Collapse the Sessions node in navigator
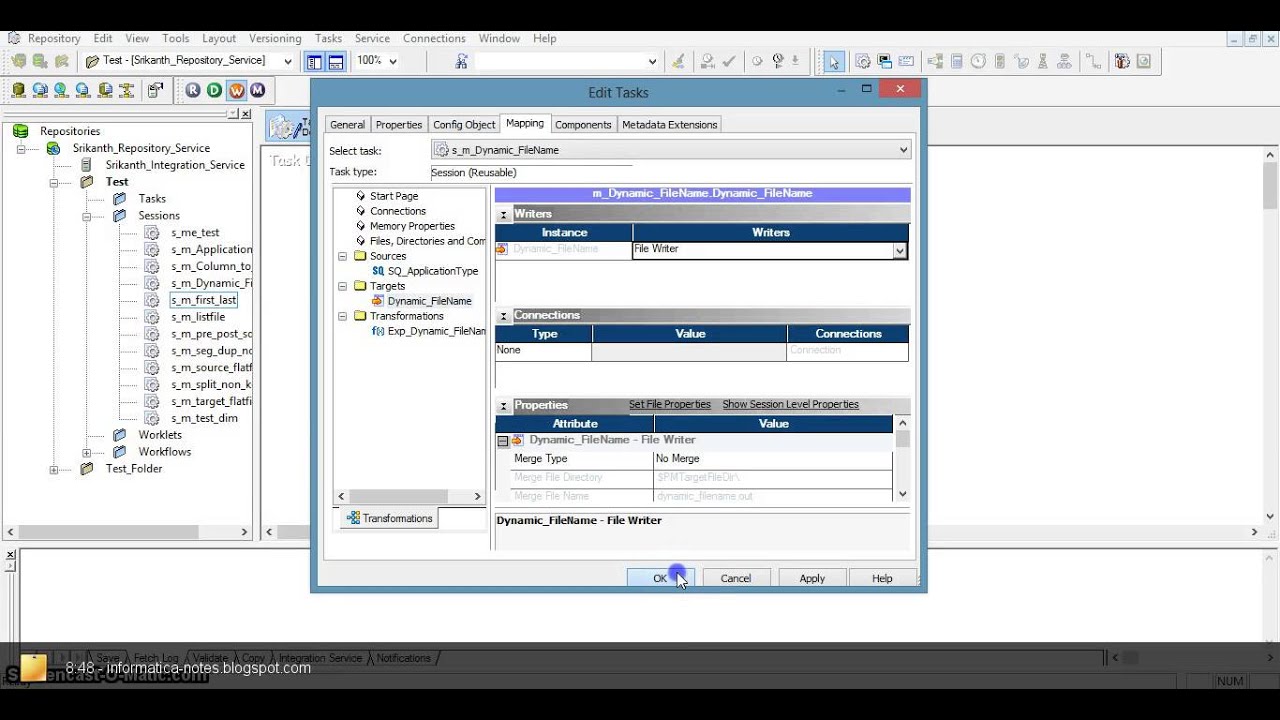Viewport: 1280px width, 720px height. 86,216
